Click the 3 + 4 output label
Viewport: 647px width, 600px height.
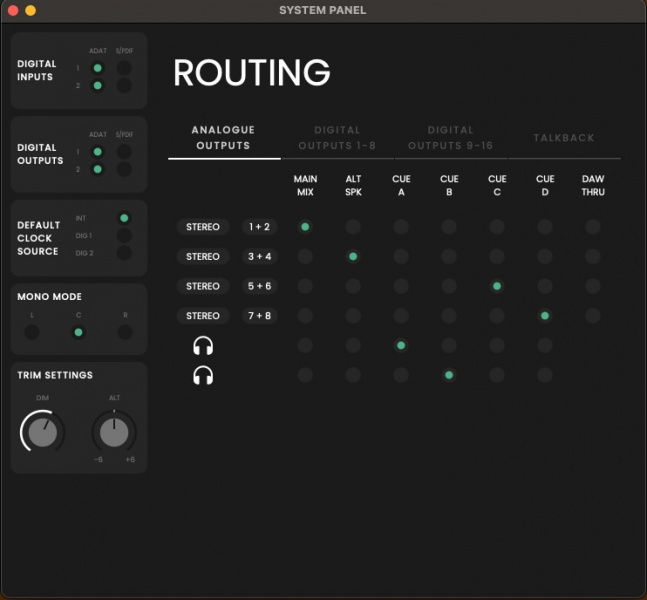260,256
